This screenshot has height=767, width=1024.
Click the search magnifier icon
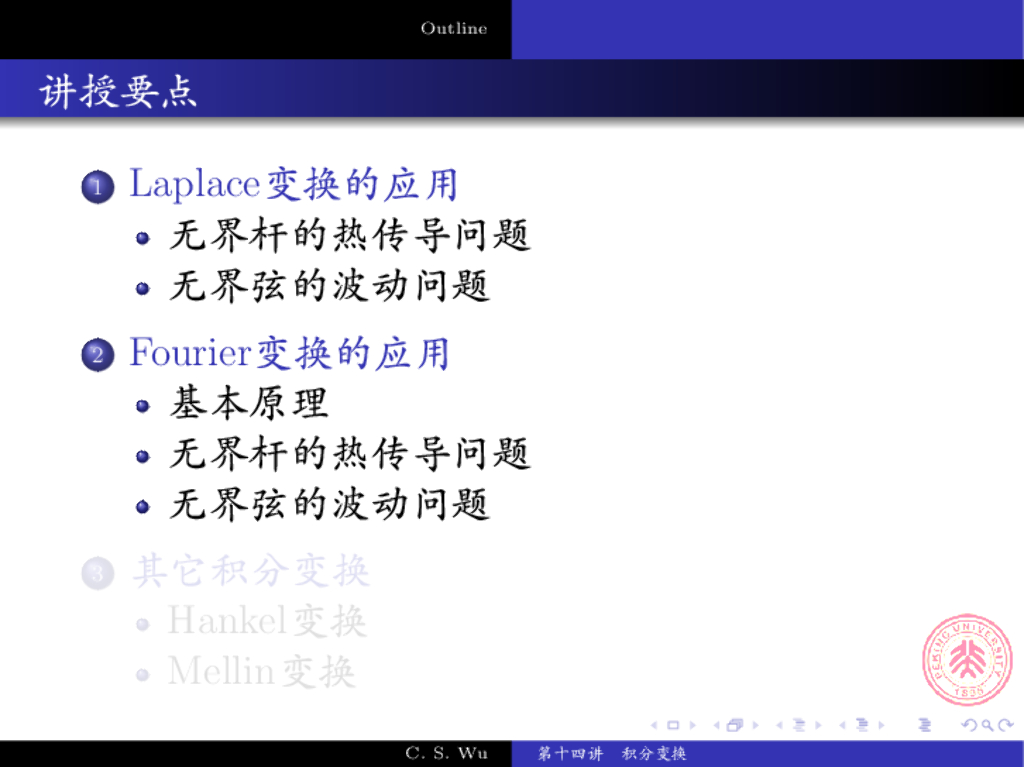987,725
